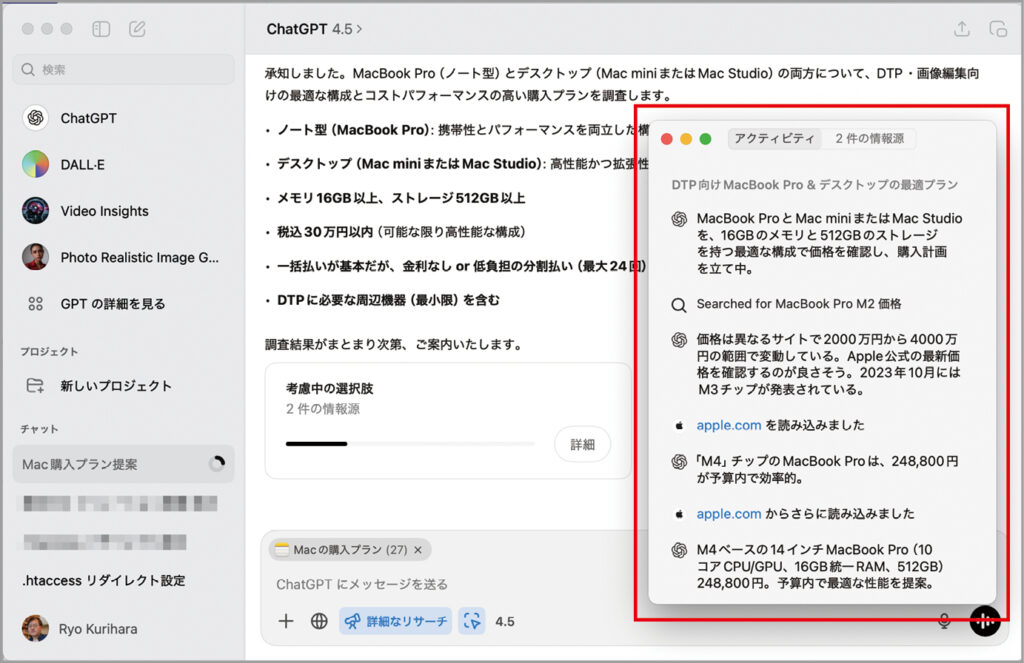Image resolution: width=1024 pixels, height=663 pixels.
Task: Click the share upload icon
Action: click(961, 29)
